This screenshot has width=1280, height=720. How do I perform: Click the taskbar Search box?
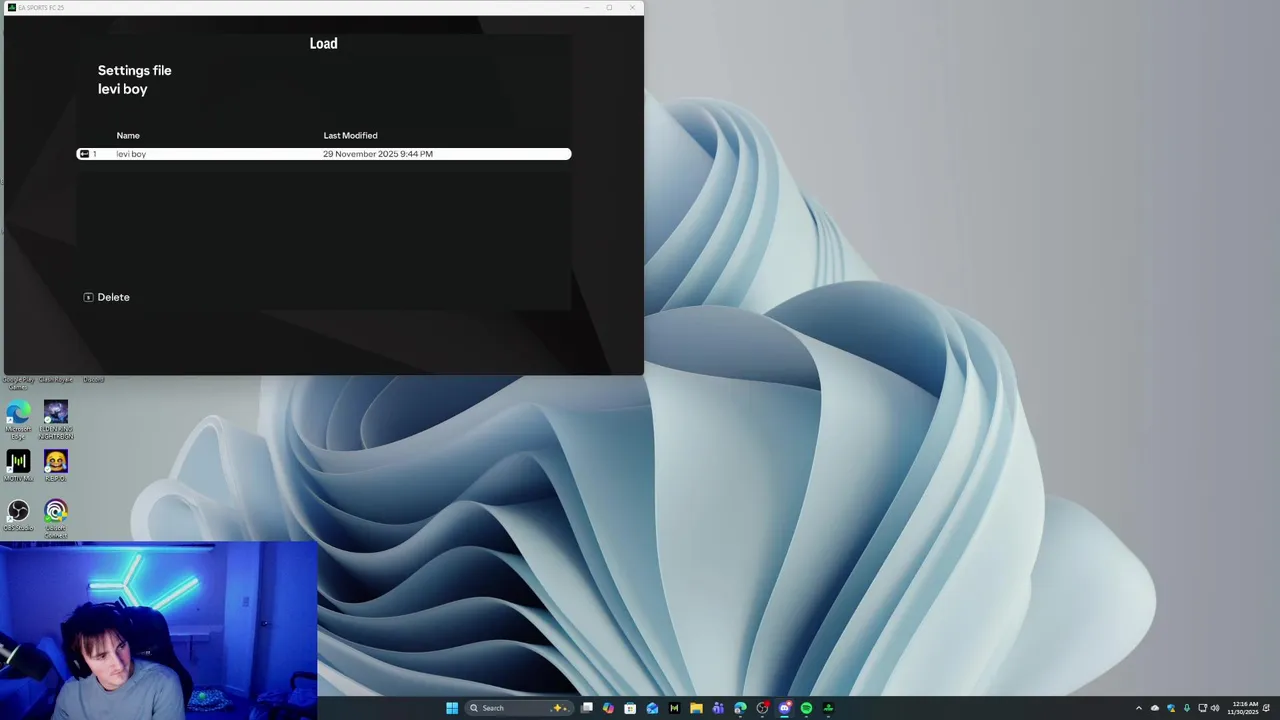(517, 708)
